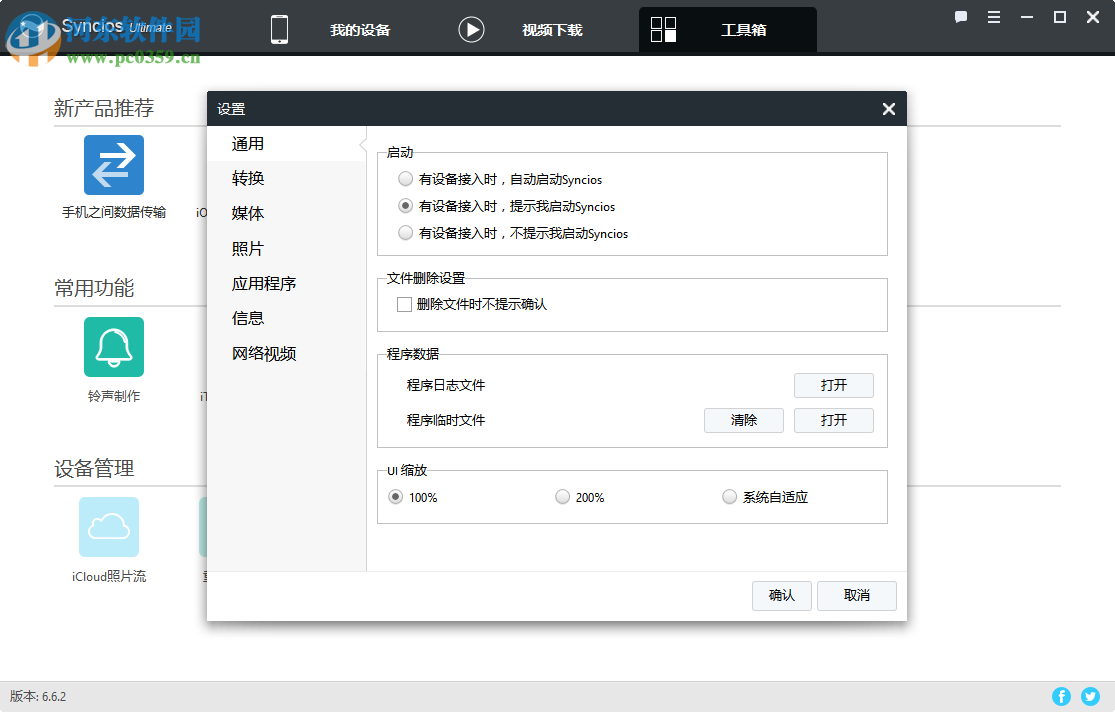The width and height of the screenshot is (1115, 712).
Task: Confirm settings with the 确认 button
Action: (781, 595)
